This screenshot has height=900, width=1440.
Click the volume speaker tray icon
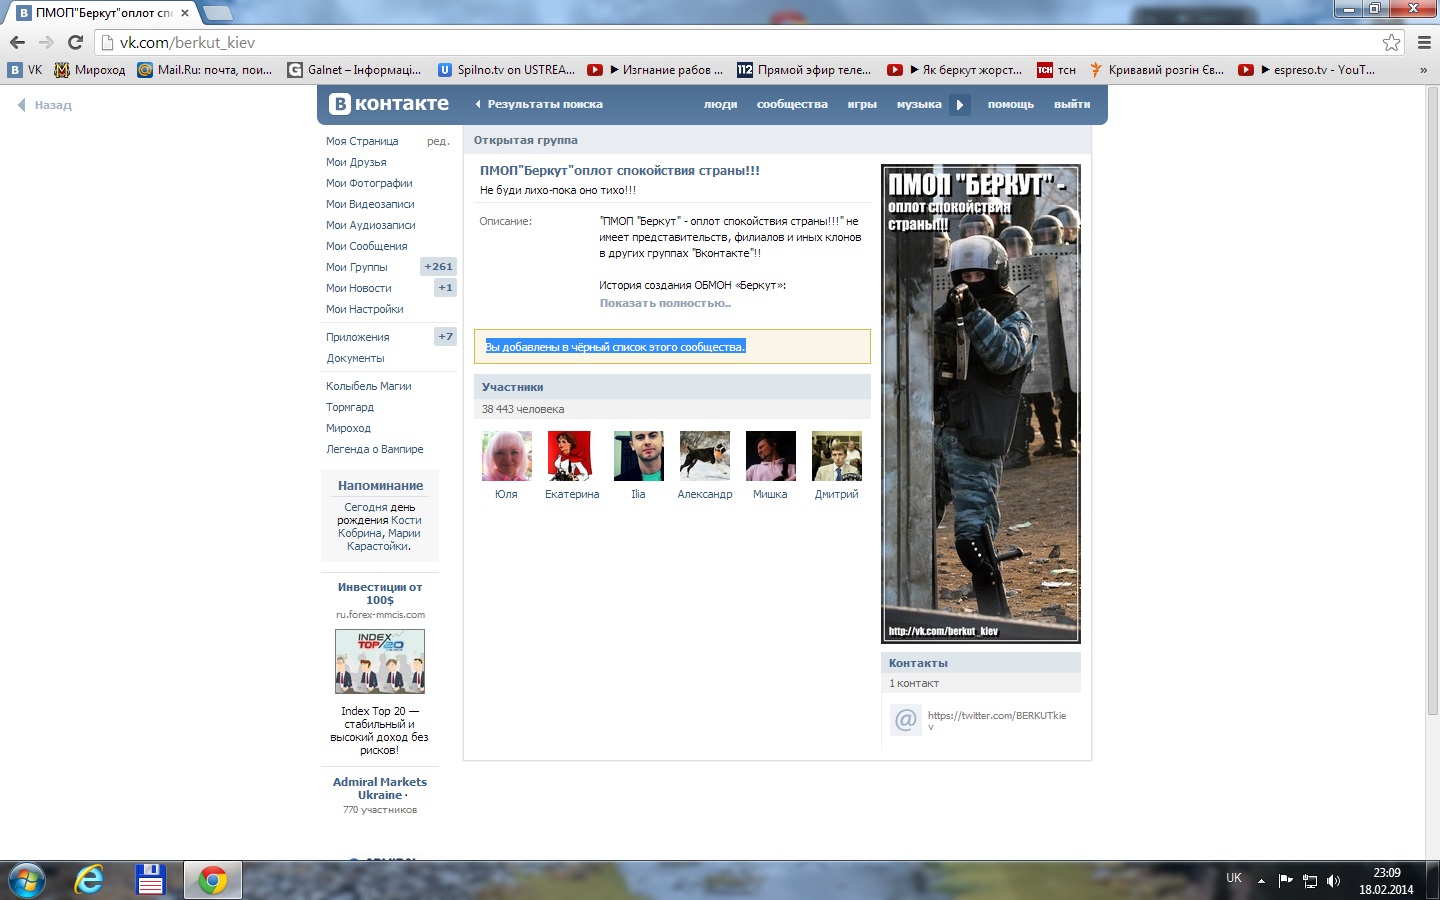[x=1333, y=881]
